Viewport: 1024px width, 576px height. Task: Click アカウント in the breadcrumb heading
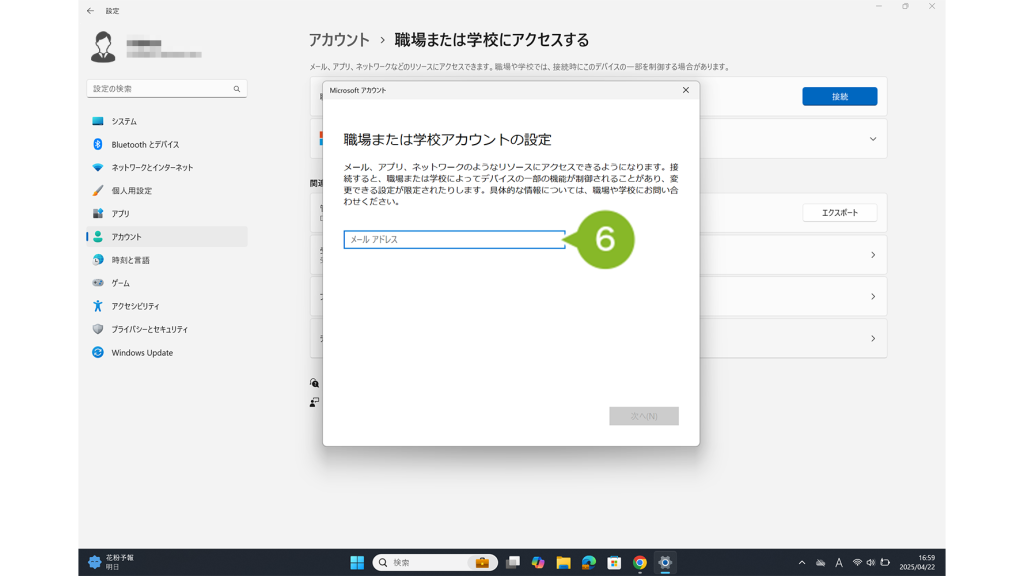click(x=339, y=40)
